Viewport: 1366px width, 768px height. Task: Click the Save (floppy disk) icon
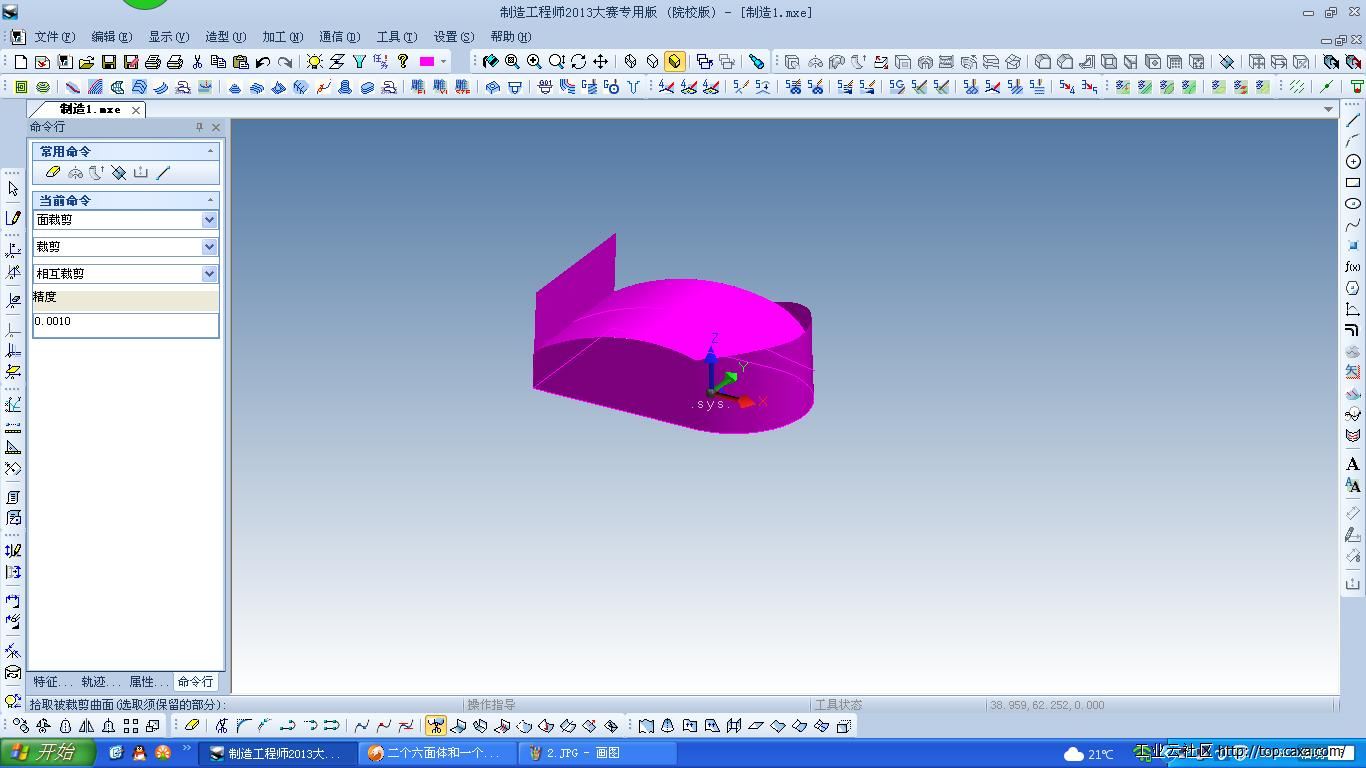(x=108, y=62)
